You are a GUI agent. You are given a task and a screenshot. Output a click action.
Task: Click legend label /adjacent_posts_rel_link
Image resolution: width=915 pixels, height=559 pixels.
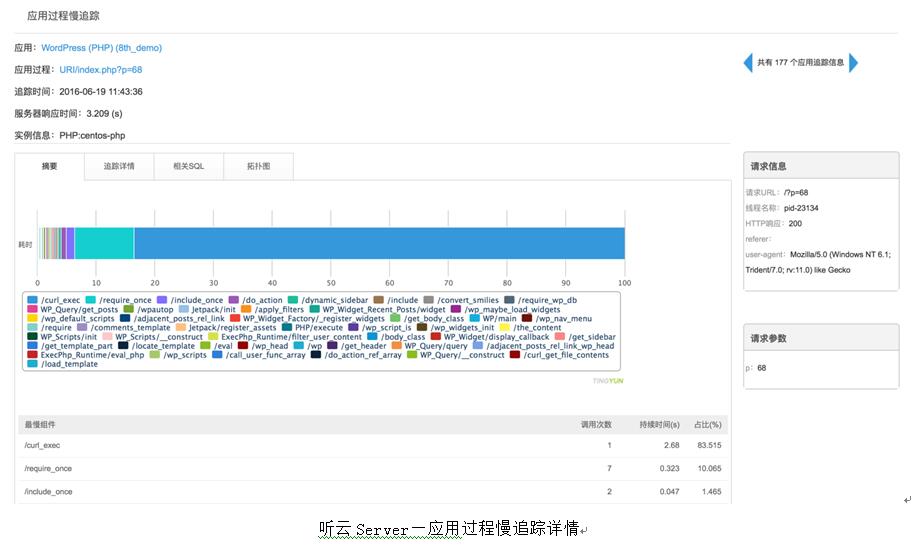179,319
